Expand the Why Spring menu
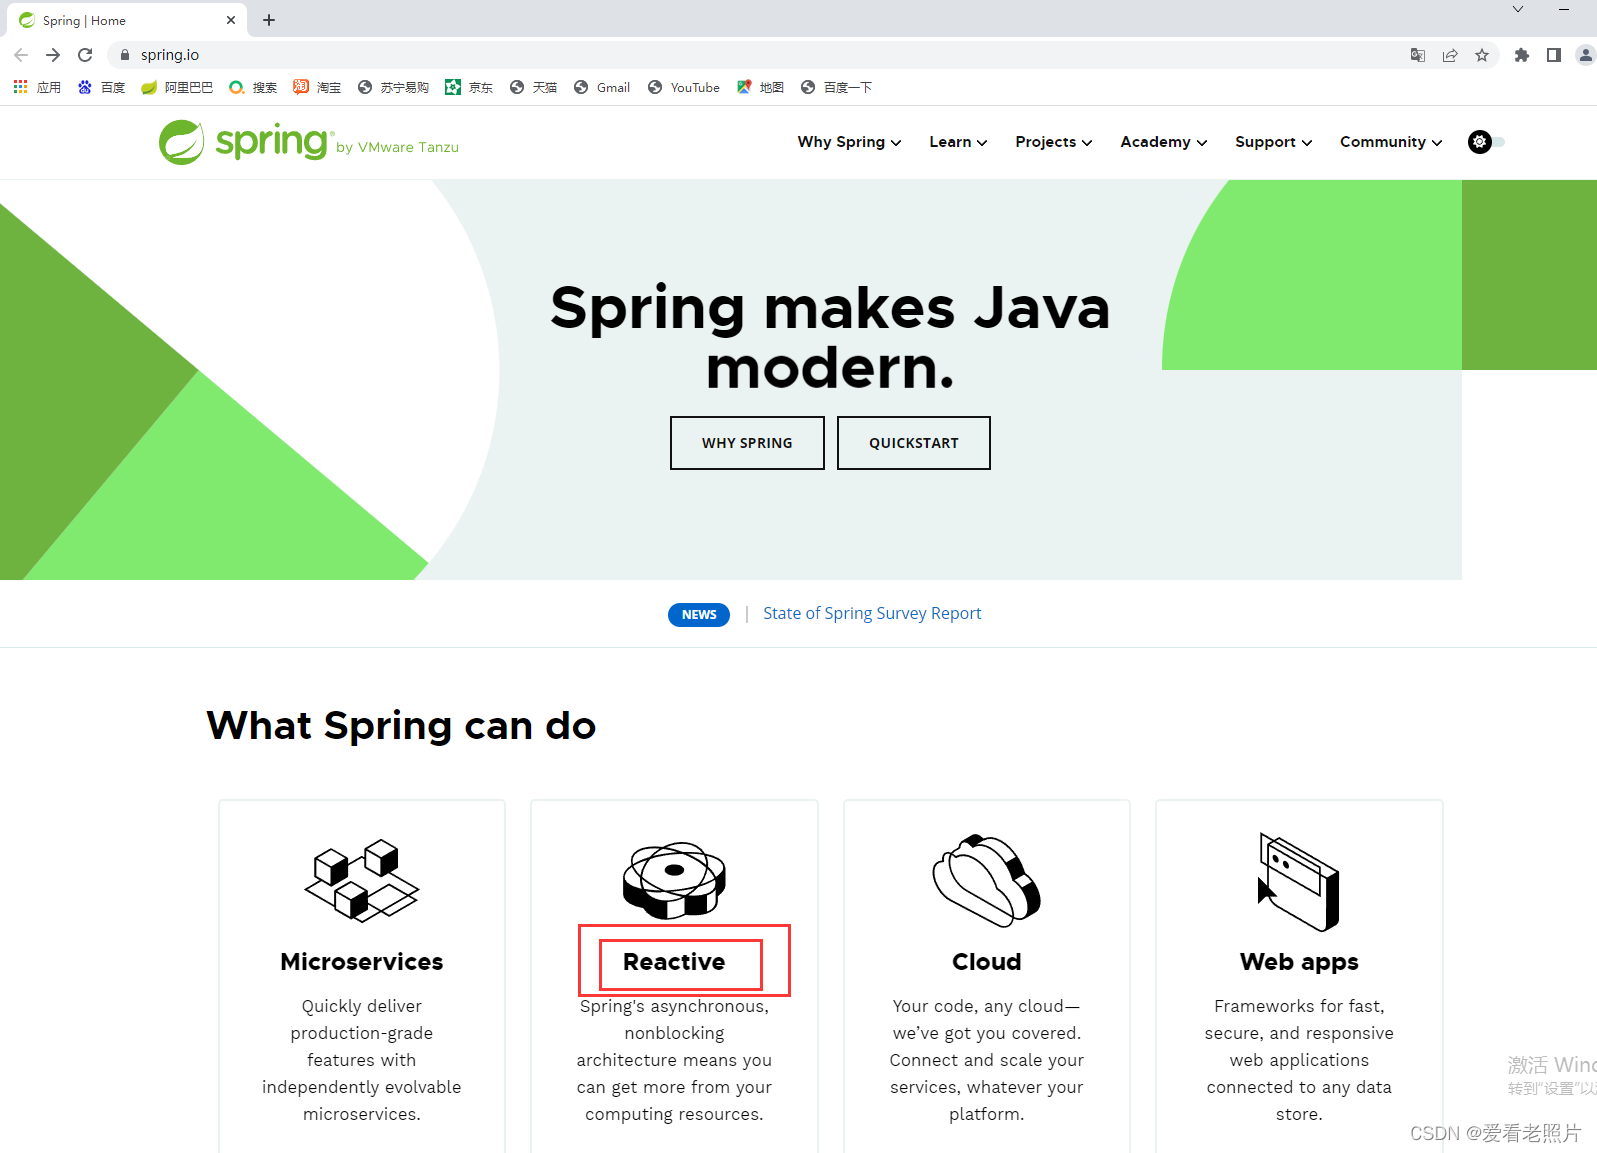Image resolution: width=1597 pixels, height=1153 pixels. point(849,142)
